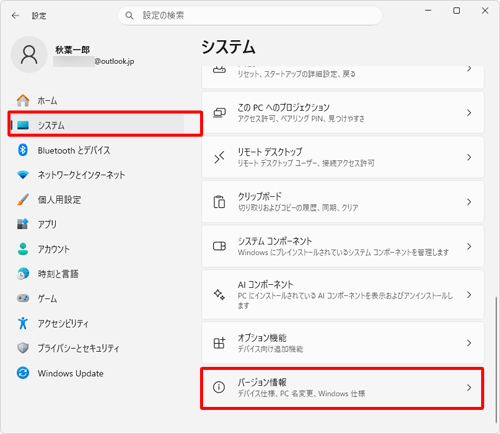Click the System monitor icon in sidebar
The width and height of the screenshot is (500, 434).
pos(23,125)
